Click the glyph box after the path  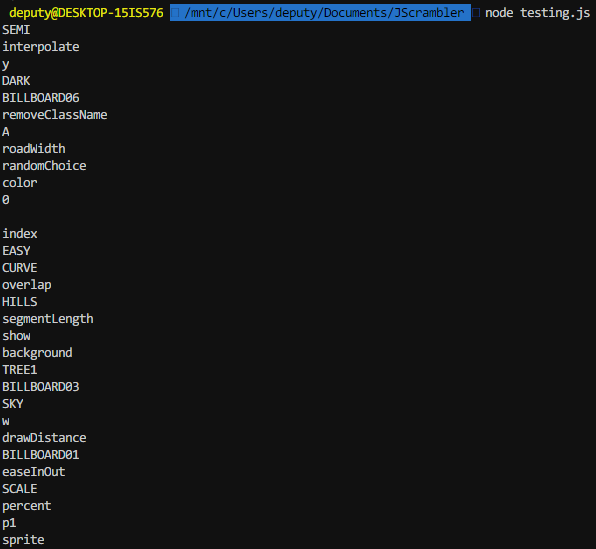[x=476, y=13]
